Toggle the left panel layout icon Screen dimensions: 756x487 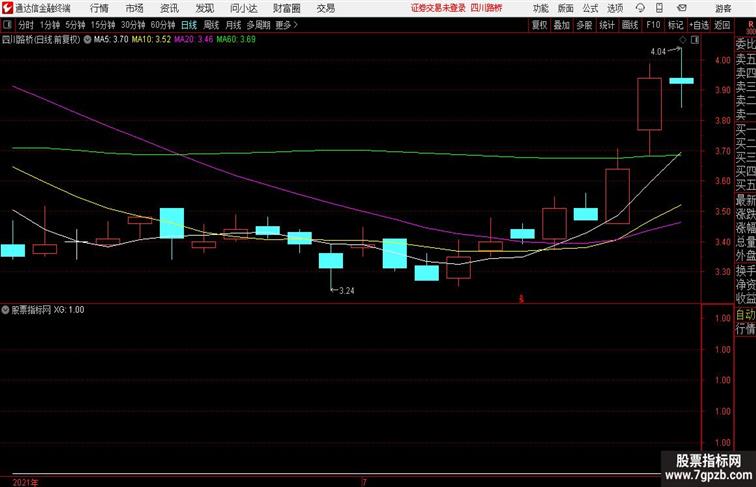pos(7,25)
